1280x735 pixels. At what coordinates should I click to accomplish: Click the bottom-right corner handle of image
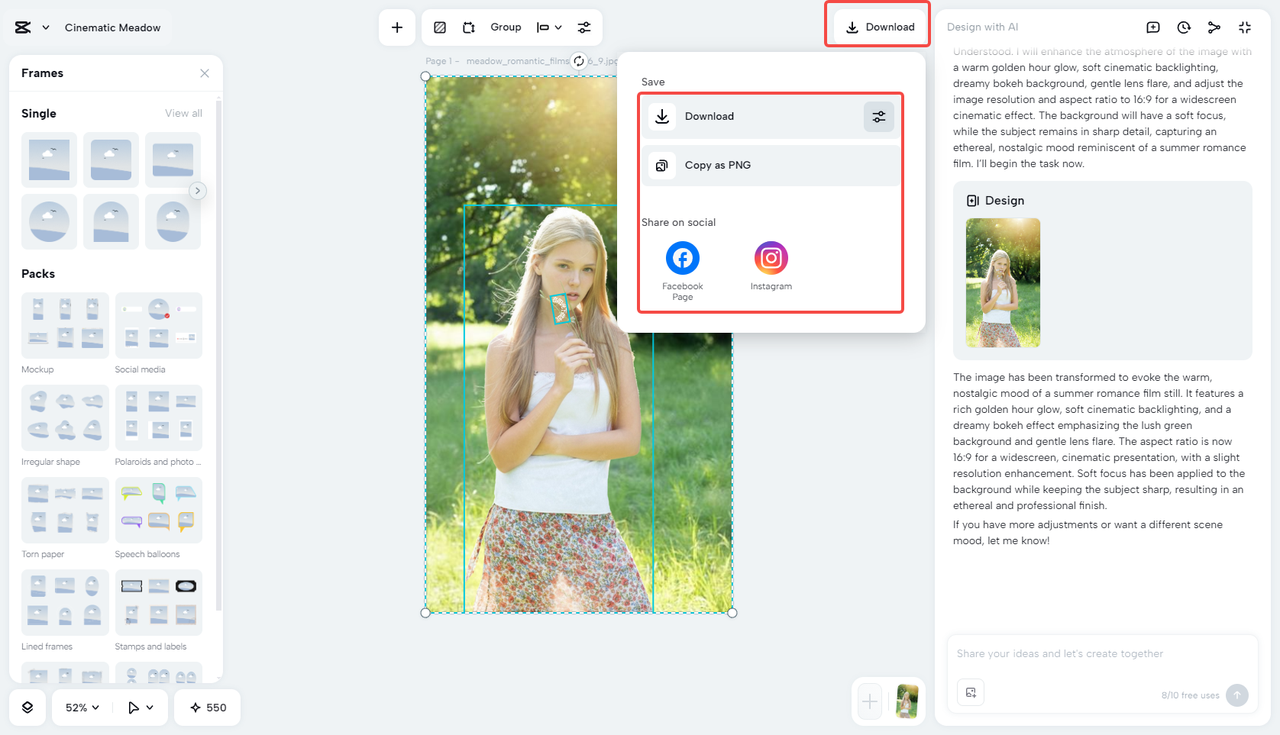732,613
